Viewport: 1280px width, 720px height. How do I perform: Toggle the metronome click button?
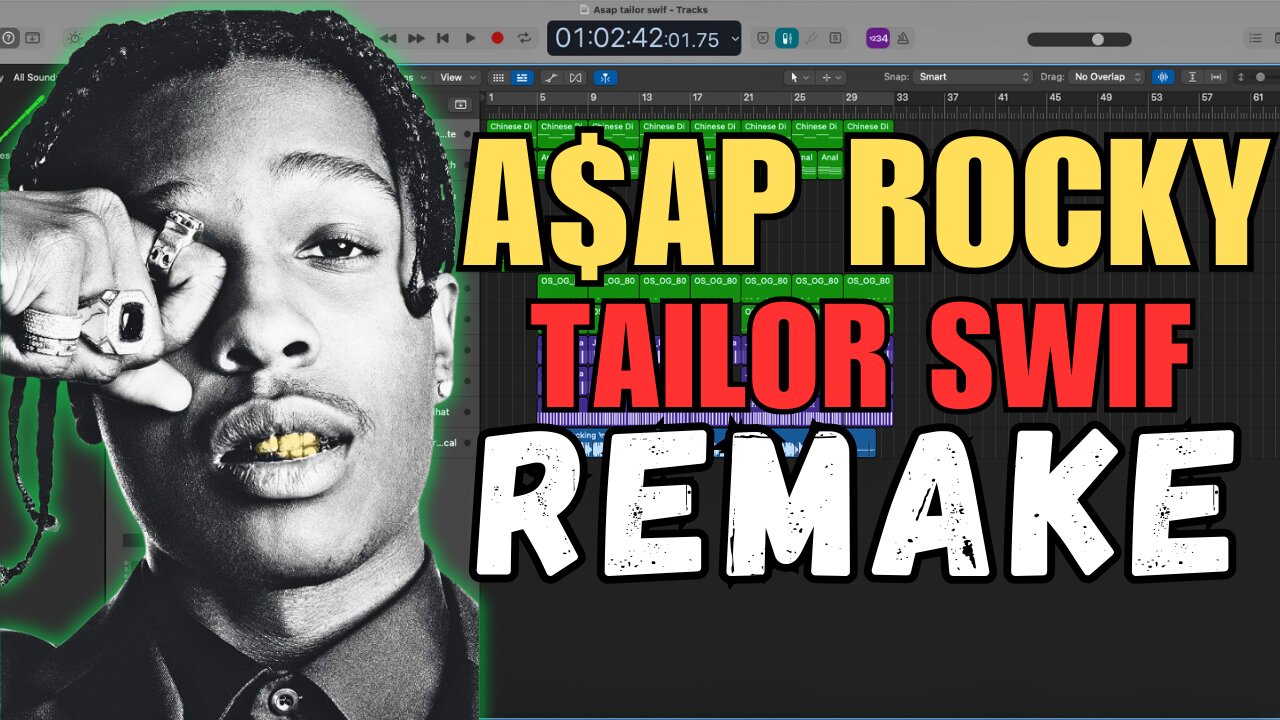click(x=902, y=38)
